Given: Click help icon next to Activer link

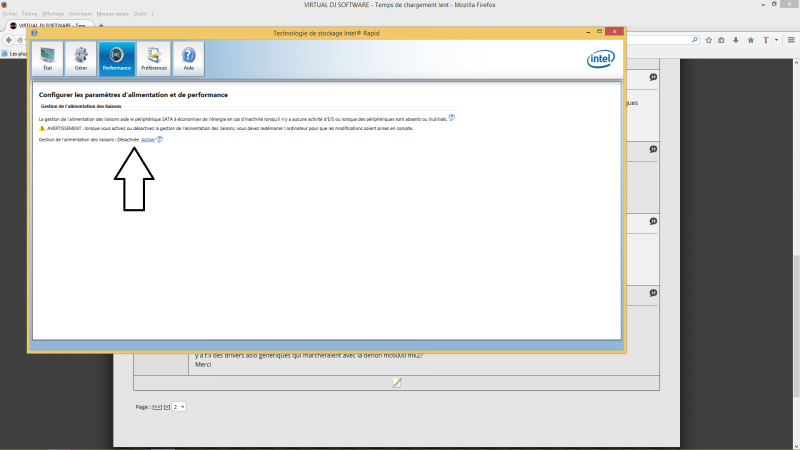Looking at the screenshot, I should click(159, 139).
